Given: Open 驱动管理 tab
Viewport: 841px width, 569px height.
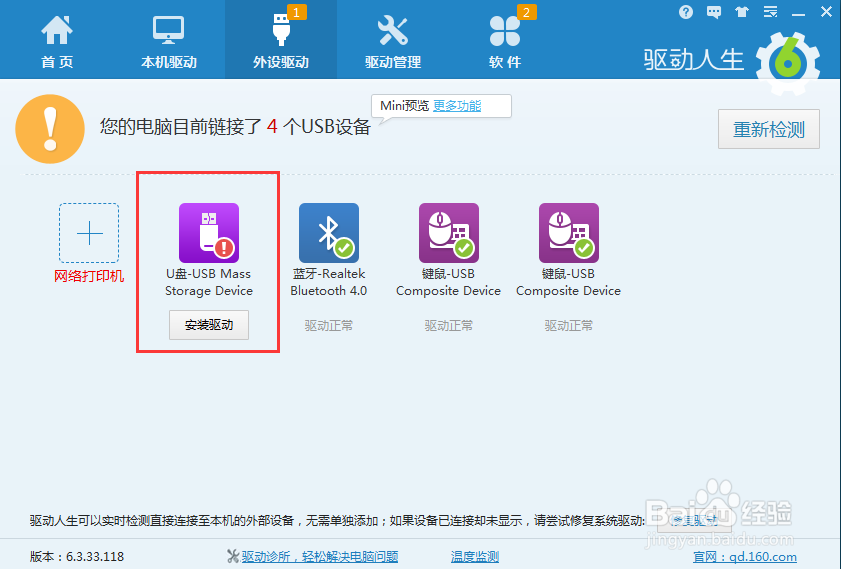Looking at the screenshot, I should [393, 42].
